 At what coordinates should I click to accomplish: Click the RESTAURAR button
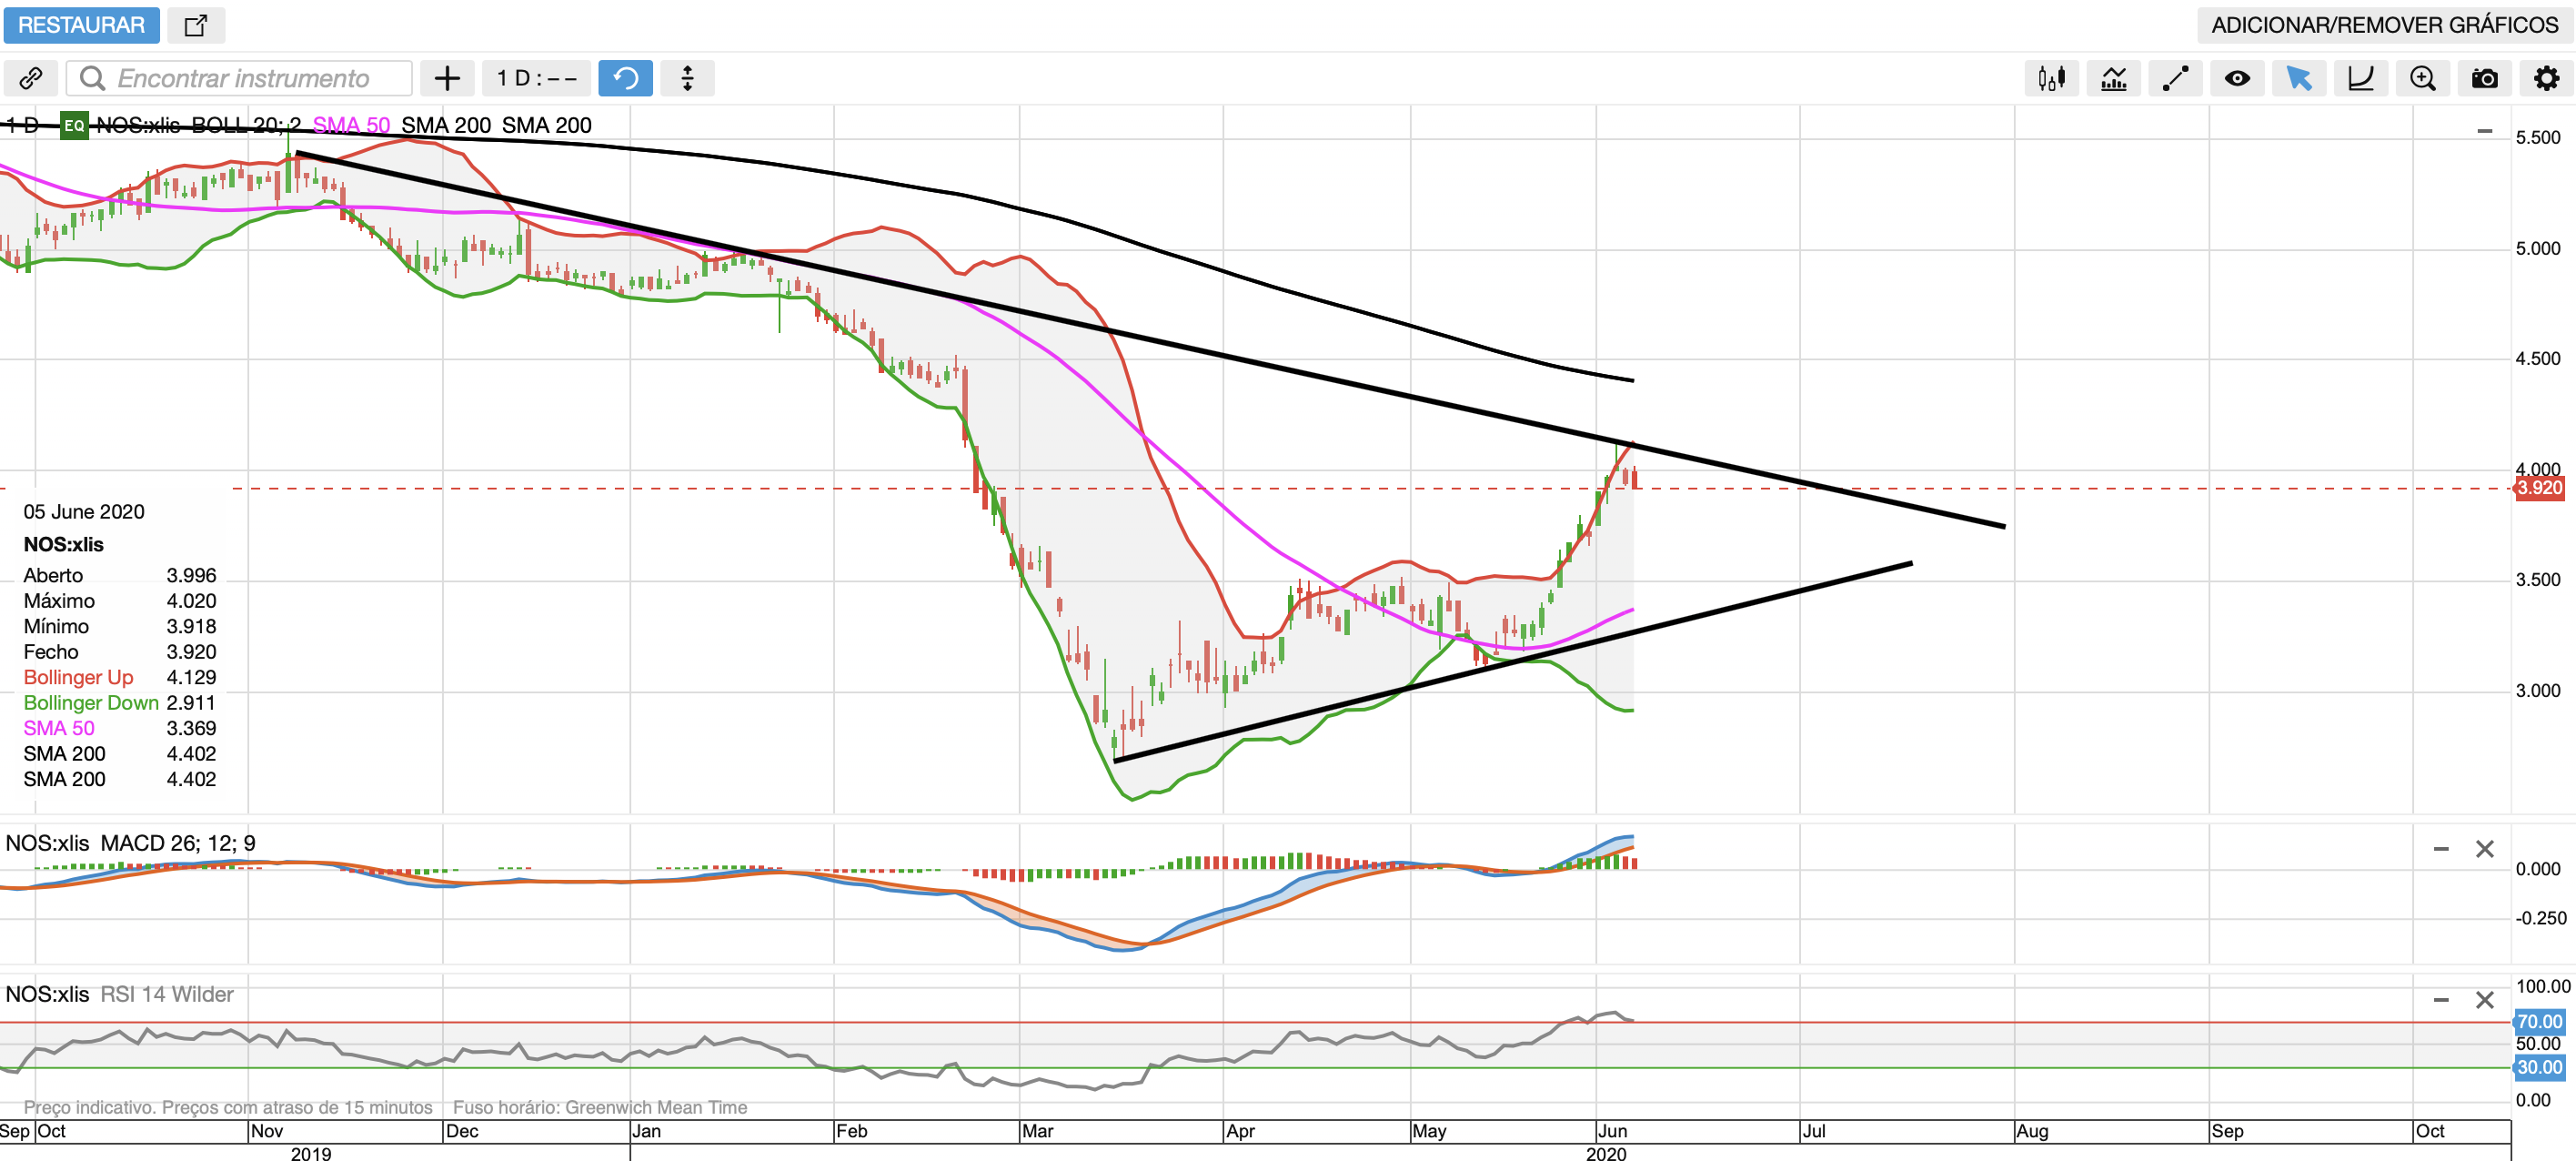click(x=81, y=25)
